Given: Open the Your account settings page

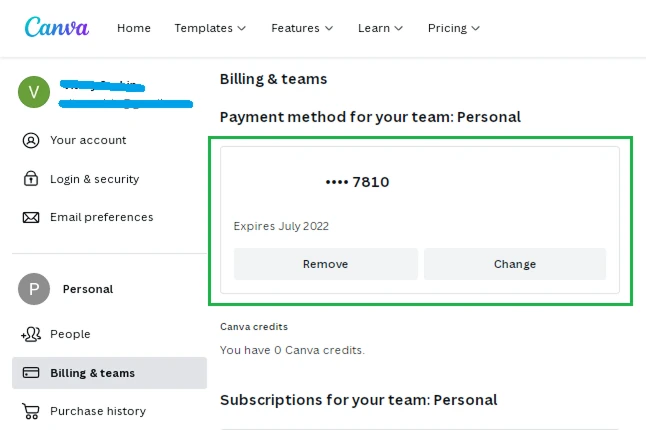Looking at the screenshot, I should point(88,140).
